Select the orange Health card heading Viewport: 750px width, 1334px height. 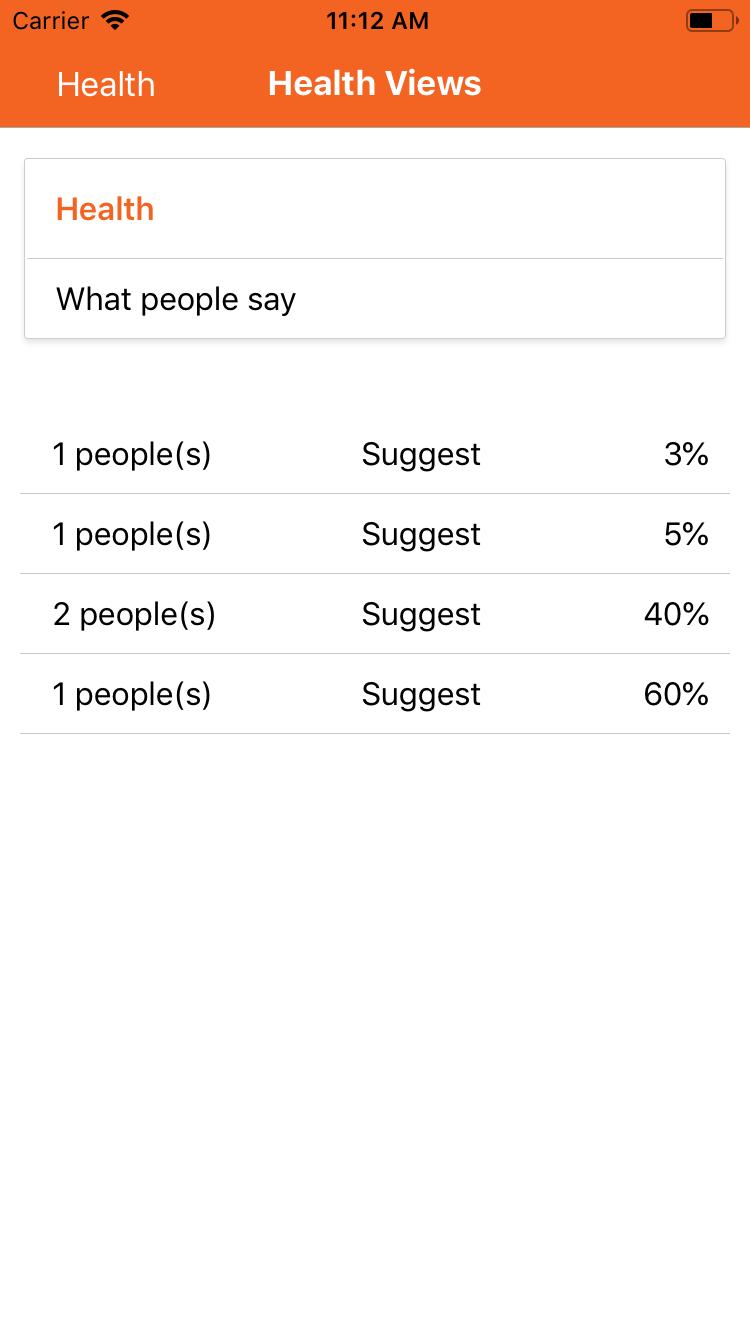(x=105, y=209)
